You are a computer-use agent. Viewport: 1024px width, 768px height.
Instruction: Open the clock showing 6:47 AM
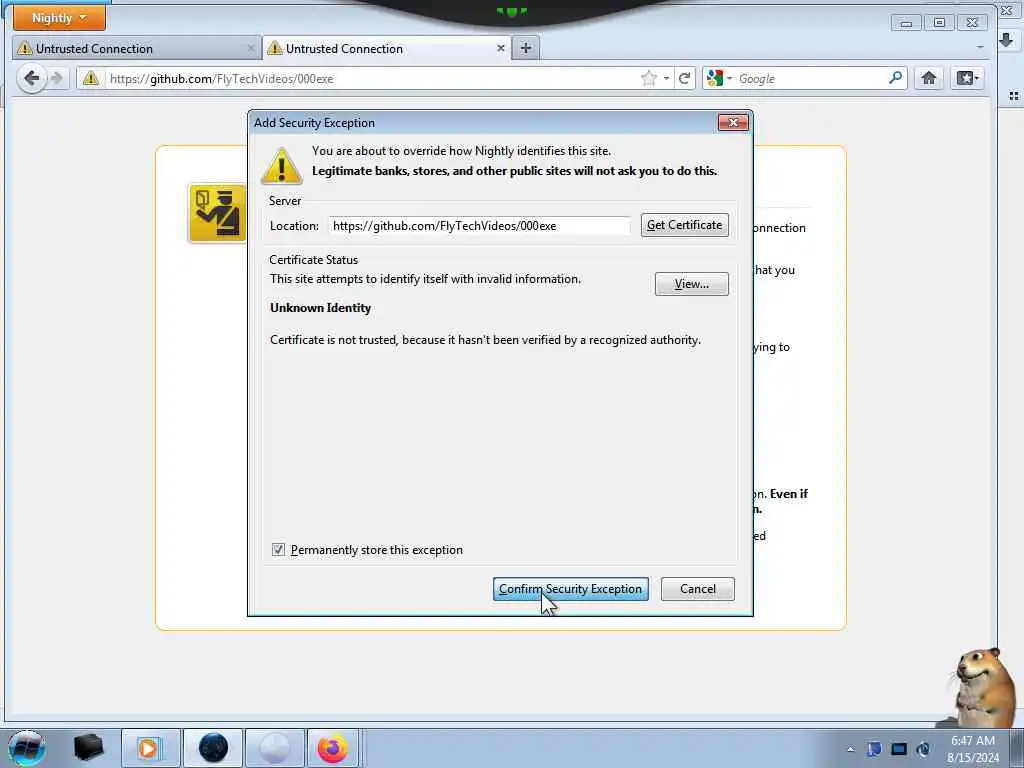coord(972,748)
